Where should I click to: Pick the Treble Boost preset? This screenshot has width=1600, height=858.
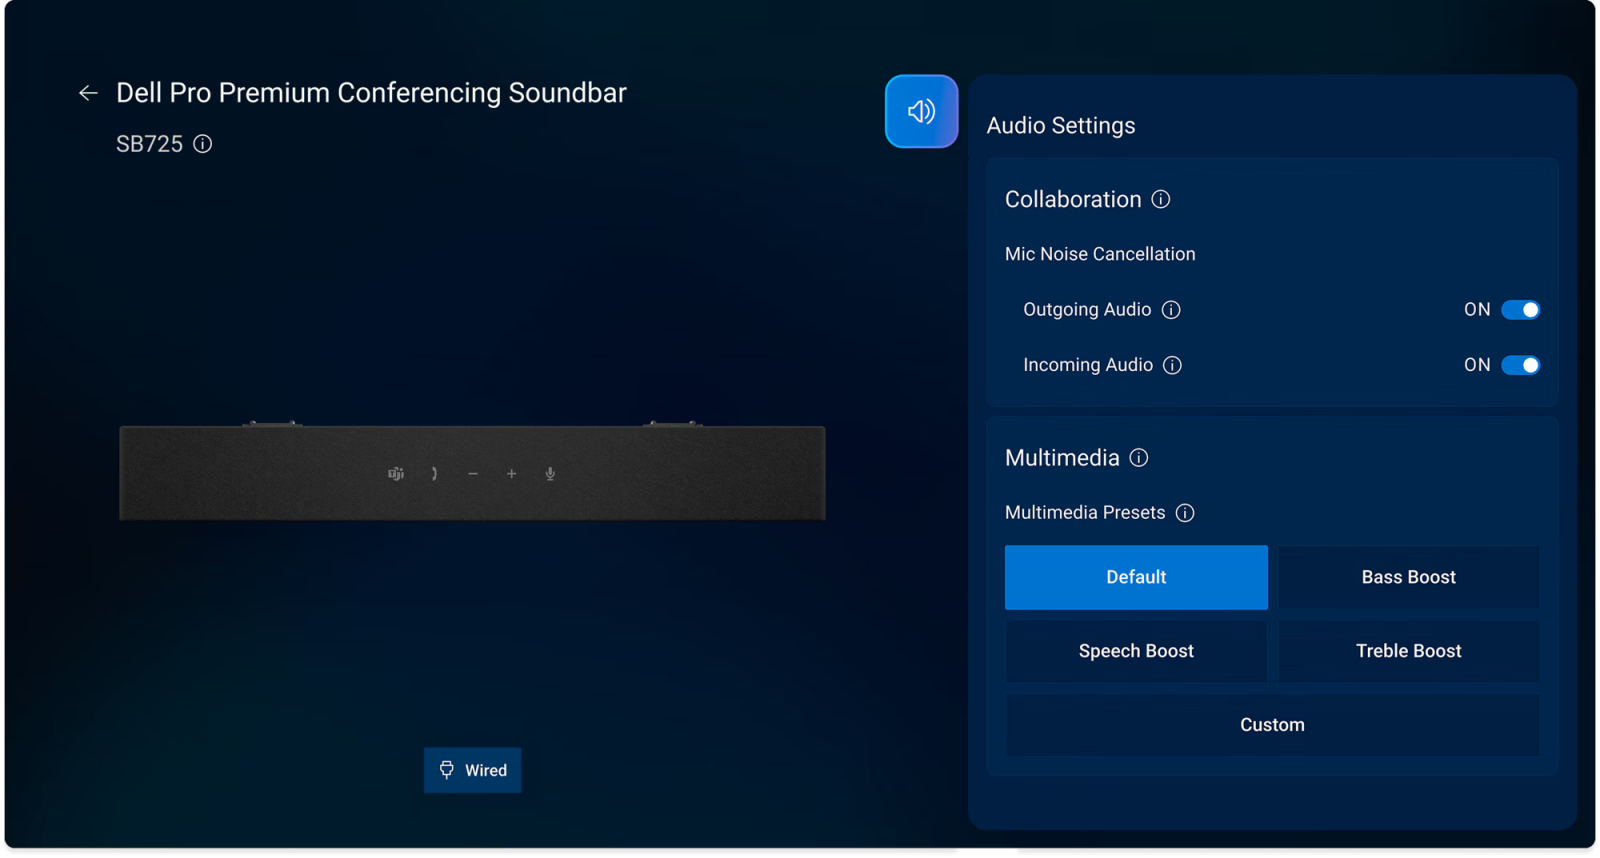(x=1408, y=651)
